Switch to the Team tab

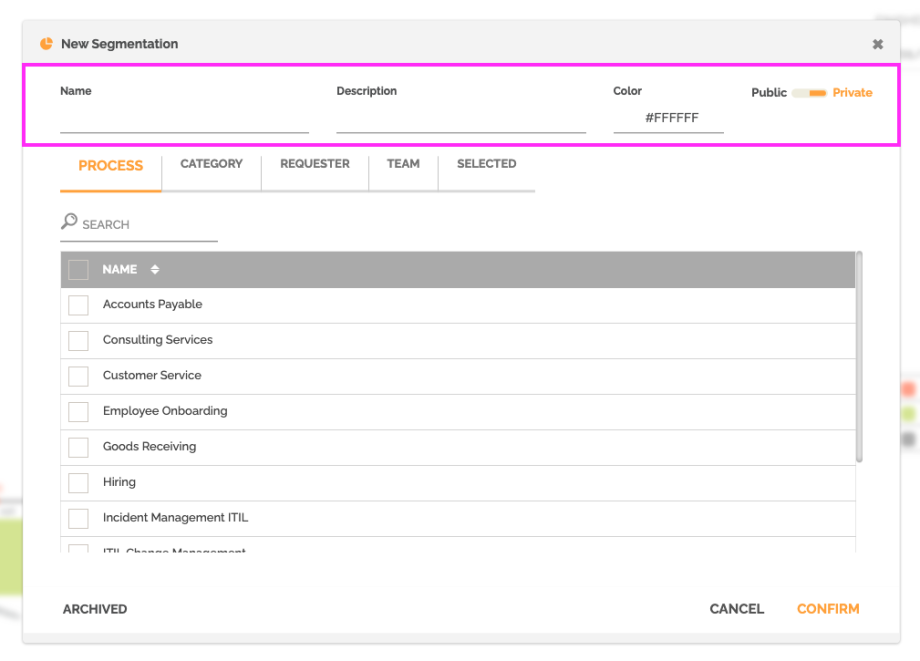[403, 164]
